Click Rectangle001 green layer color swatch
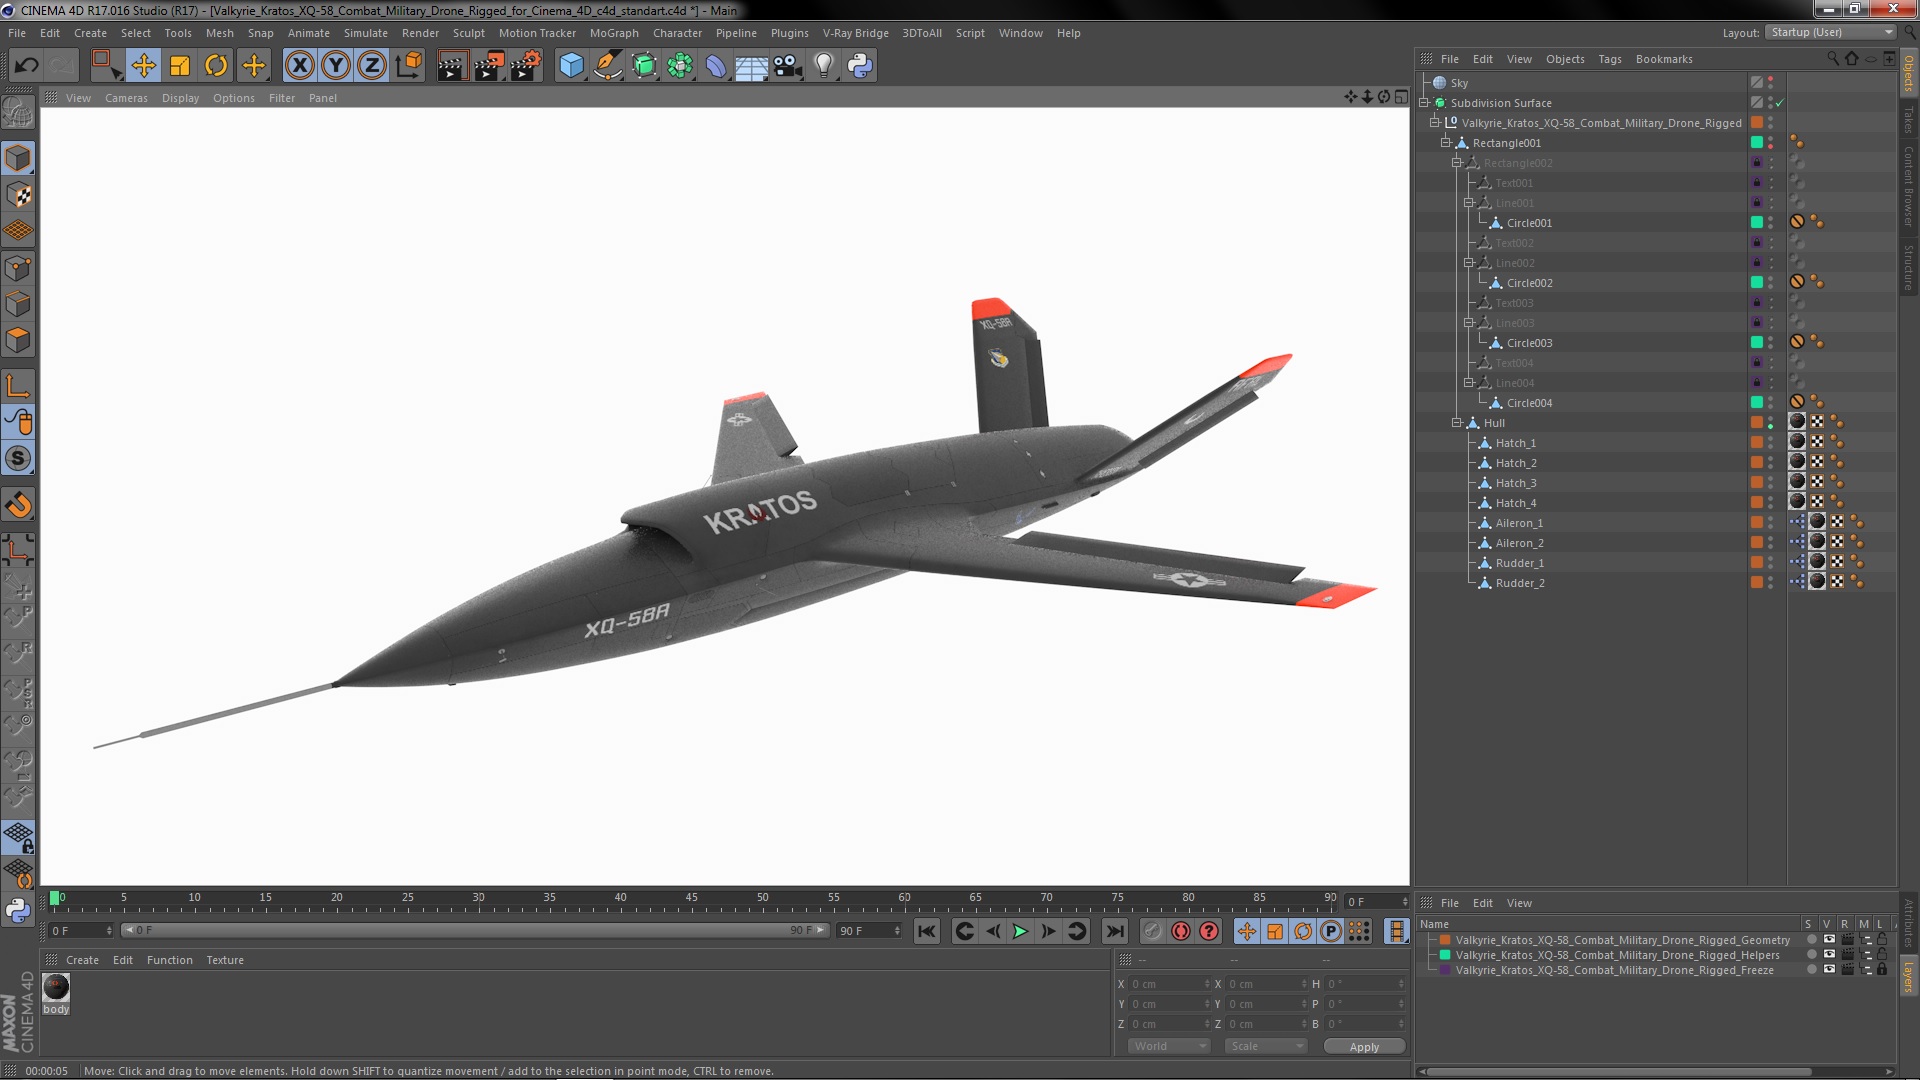 (1756, 143)
